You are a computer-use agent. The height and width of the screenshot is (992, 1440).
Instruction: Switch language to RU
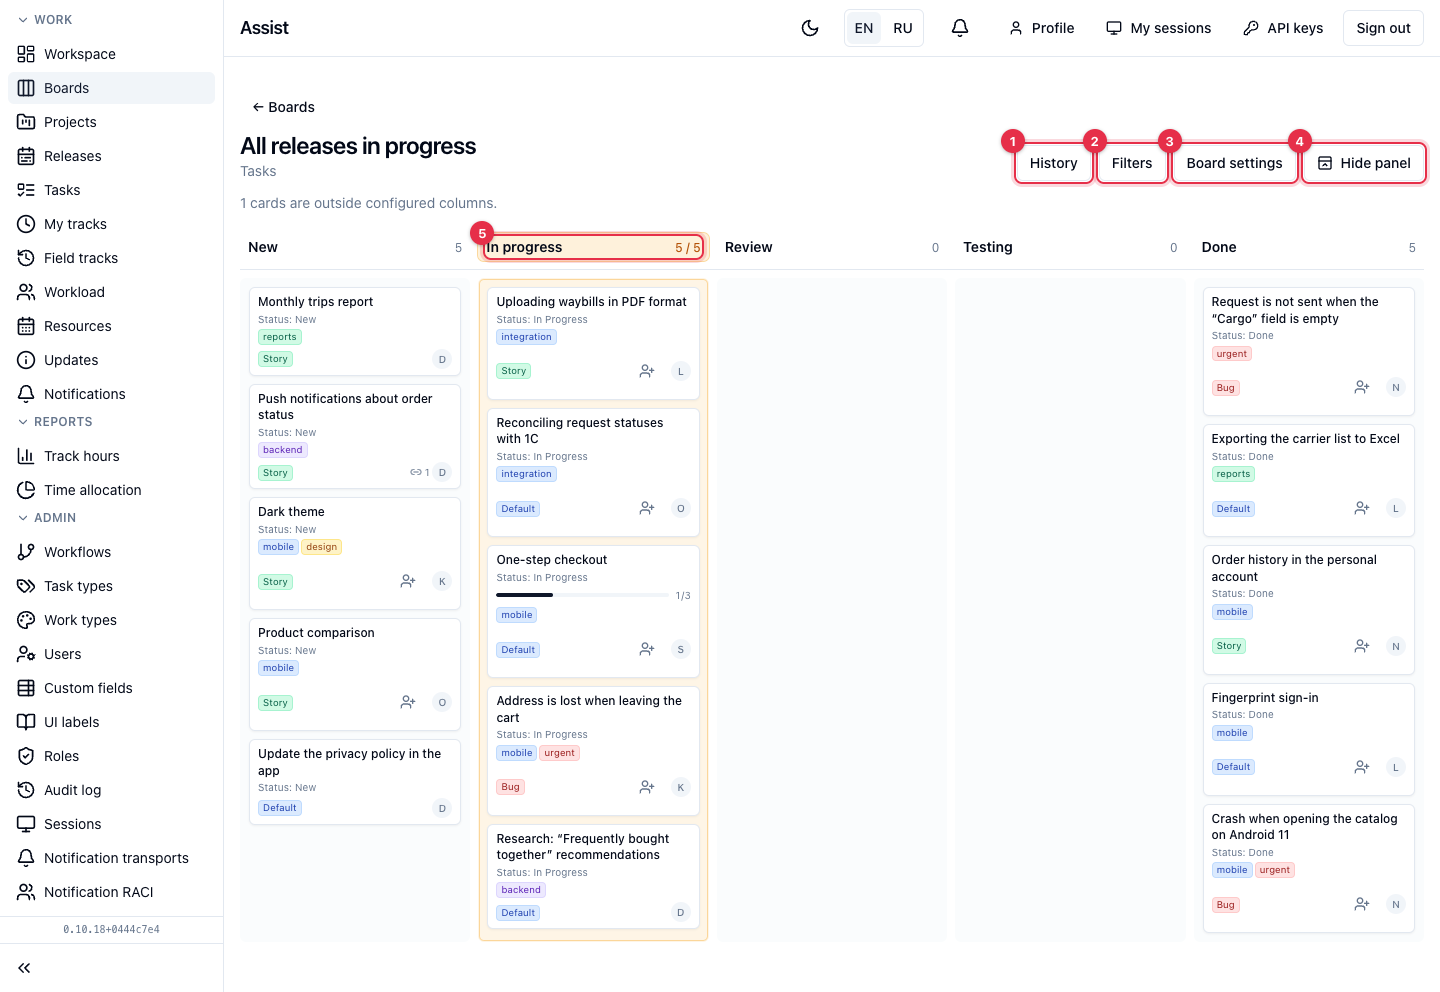(903, 28)
